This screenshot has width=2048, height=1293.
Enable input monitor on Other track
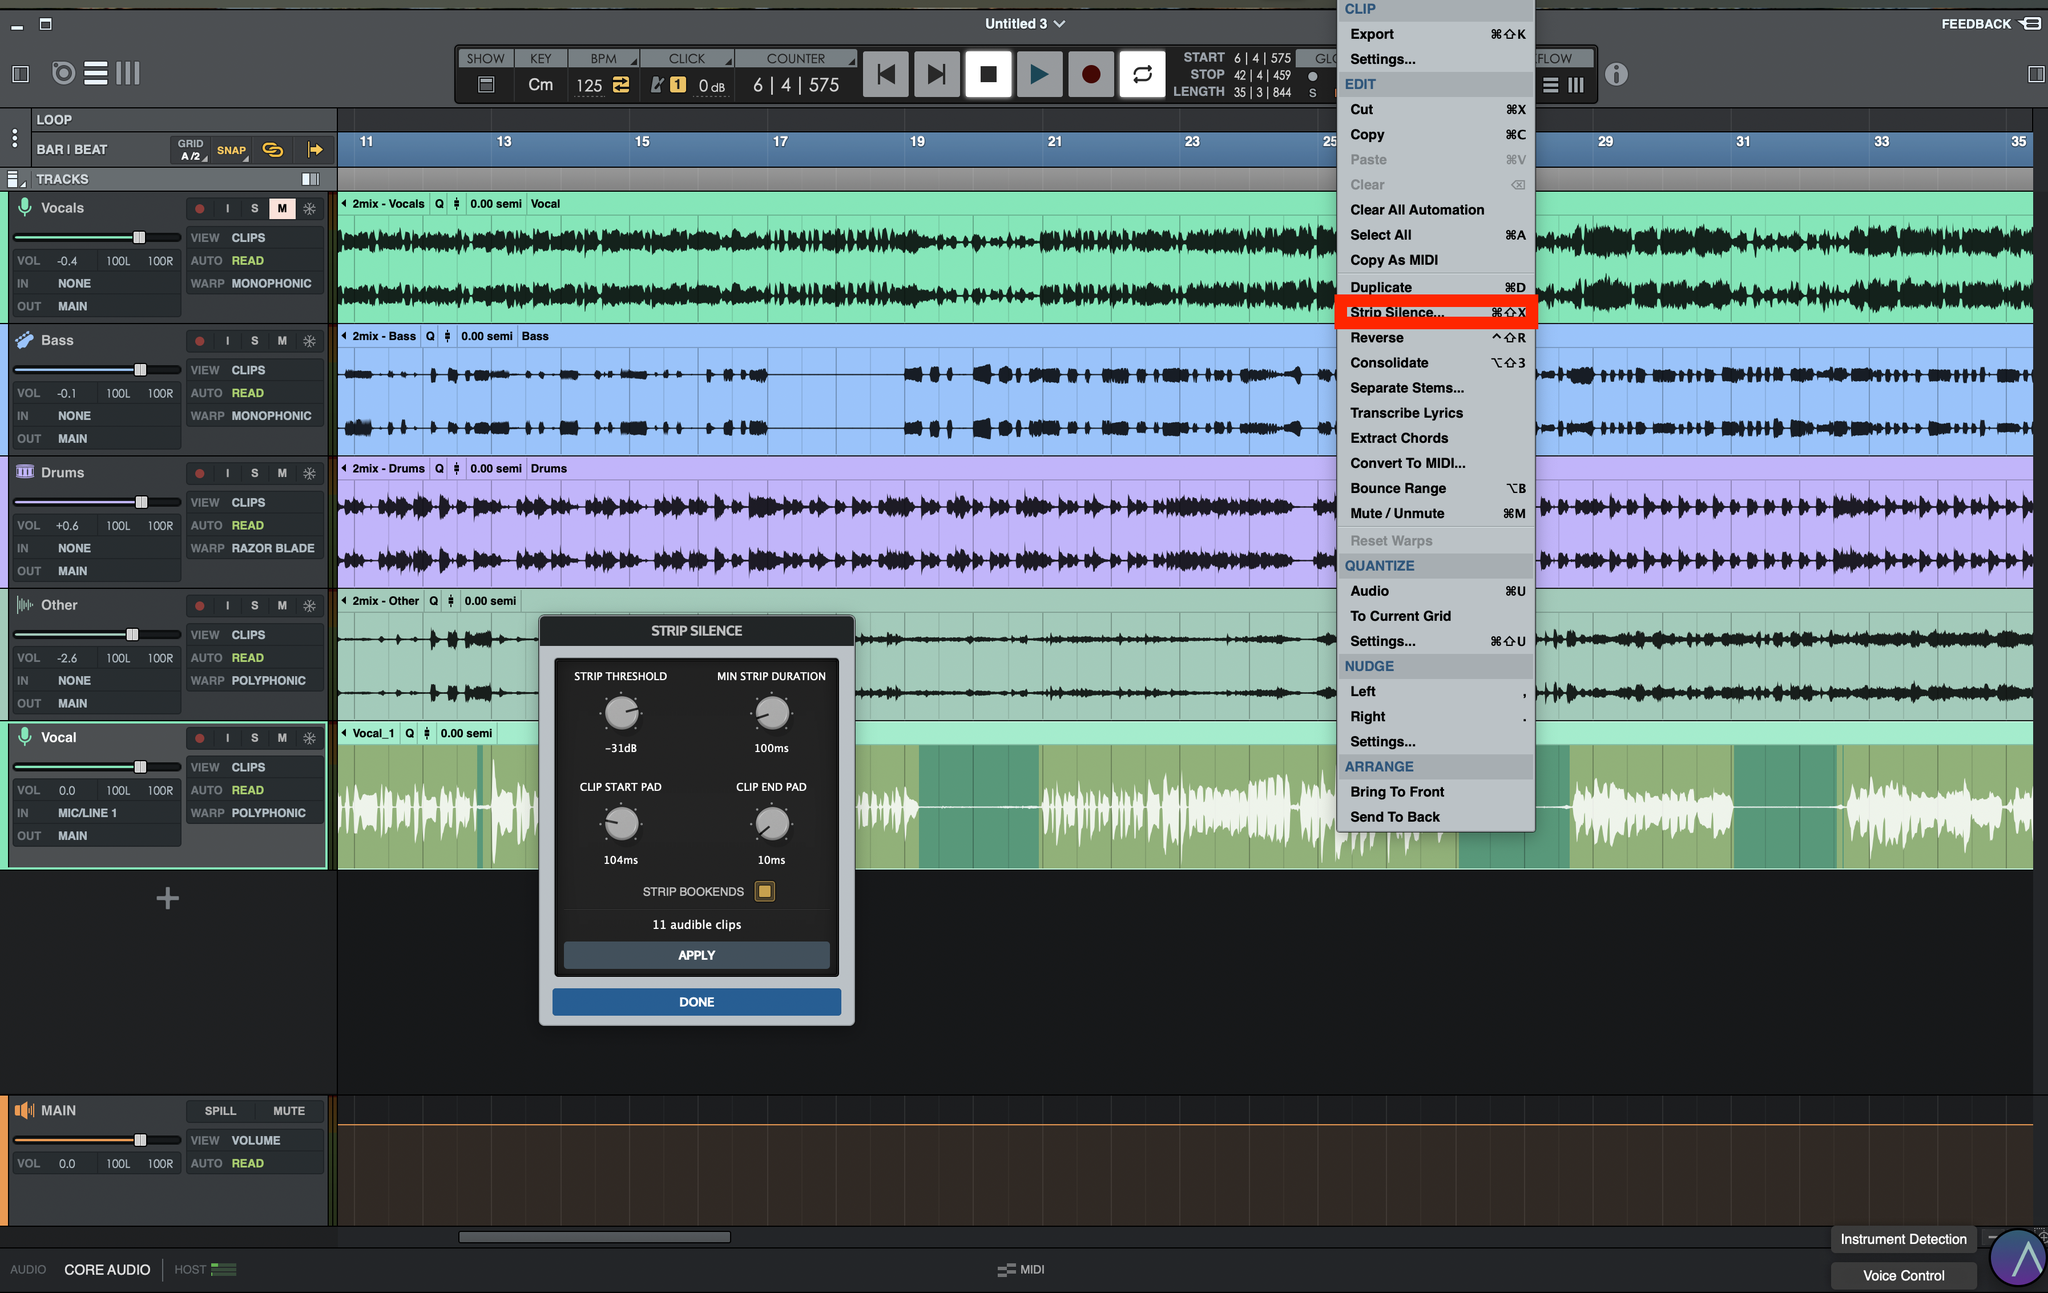click(x=228, y=606)
